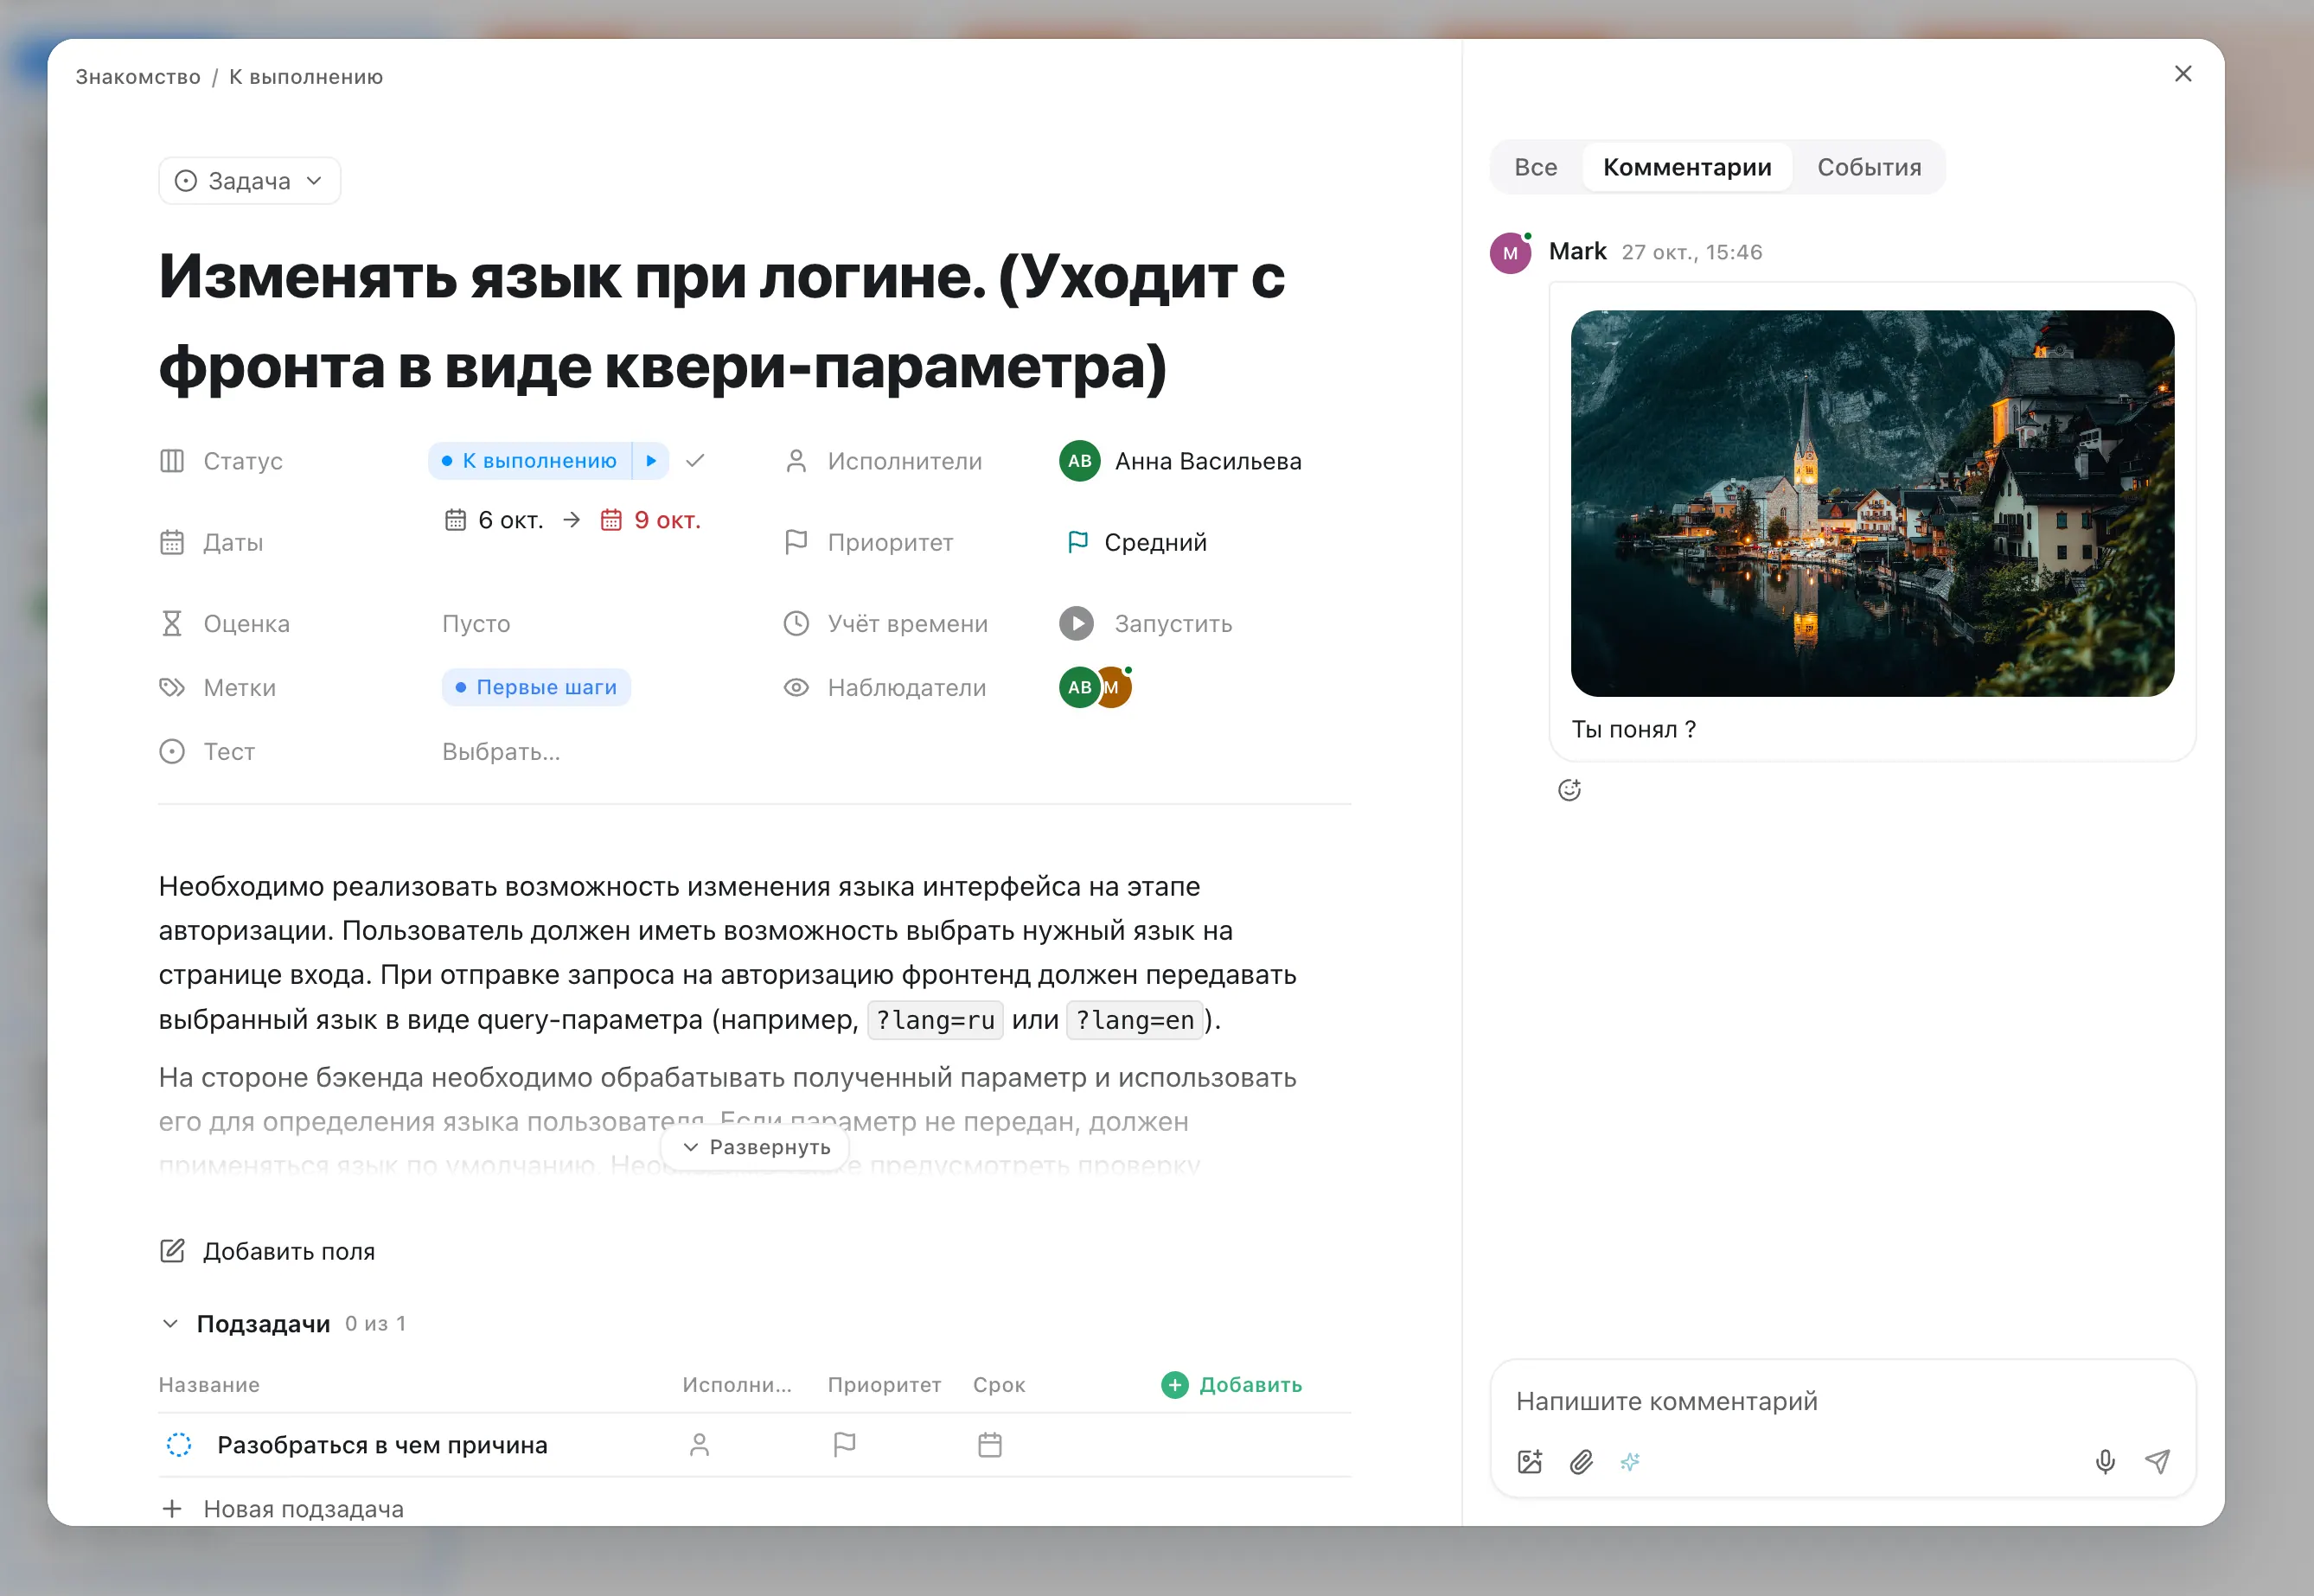Open the subtask Разобраться в чем причина
2314x1596 pixels.
coord(382,1445)
